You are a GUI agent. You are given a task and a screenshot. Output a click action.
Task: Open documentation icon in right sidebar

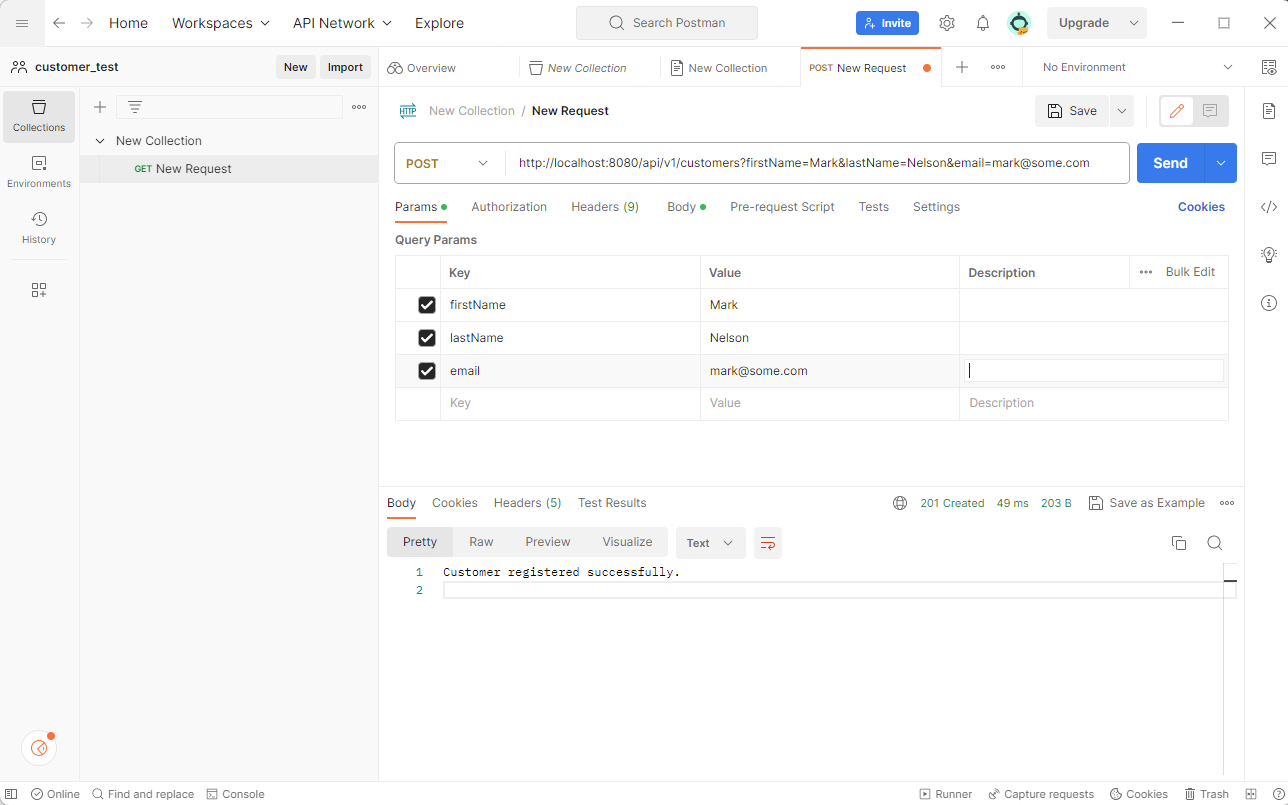[1269, 110]
